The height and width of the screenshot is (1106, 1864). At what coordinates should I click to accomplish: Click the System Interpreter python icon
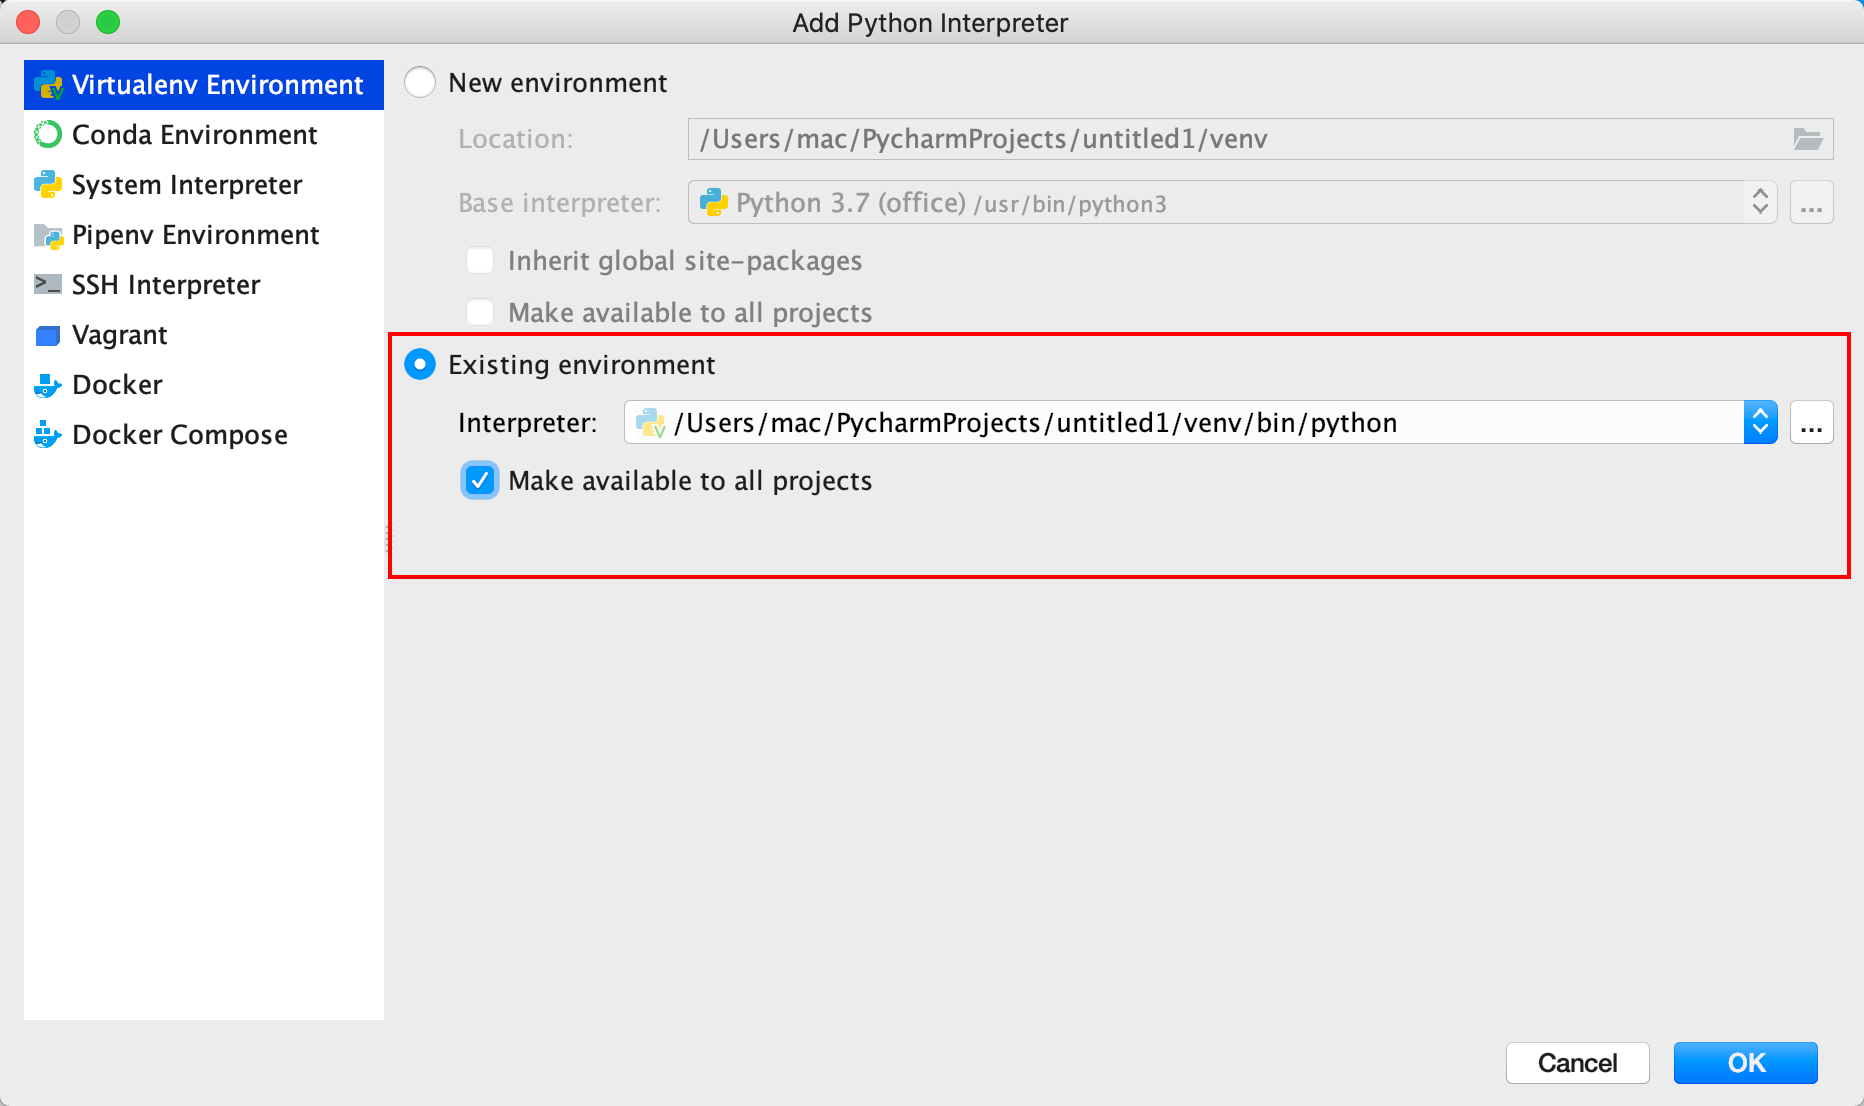tap(48, 185)
